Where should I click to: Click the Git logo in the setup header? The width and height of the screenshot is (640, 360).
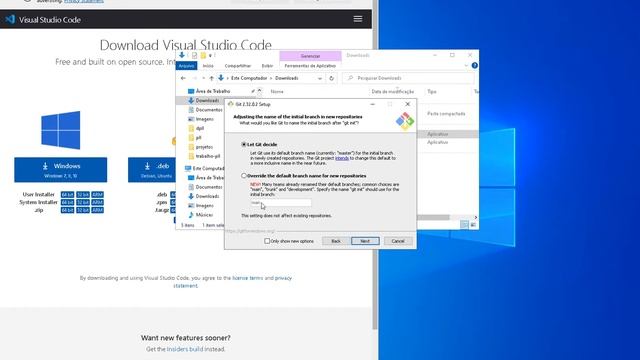coord(404,121)
